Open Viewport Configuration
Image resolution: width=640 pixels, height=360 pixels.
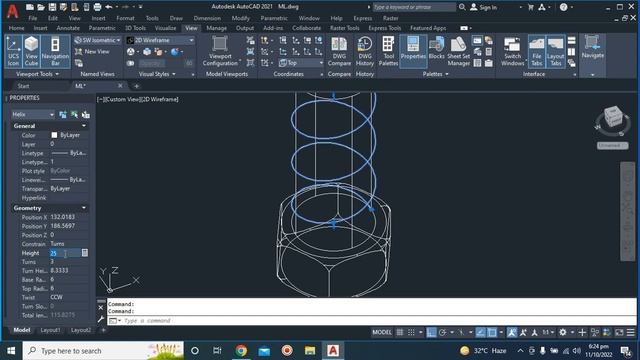pos(220,51)
